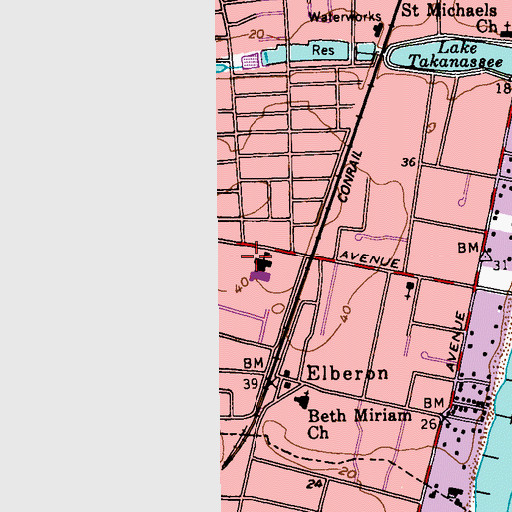Click the spot elevation number 24
The width and height of the screenshot is (512, 512).
pyautogui.click(x=314, y=484)
